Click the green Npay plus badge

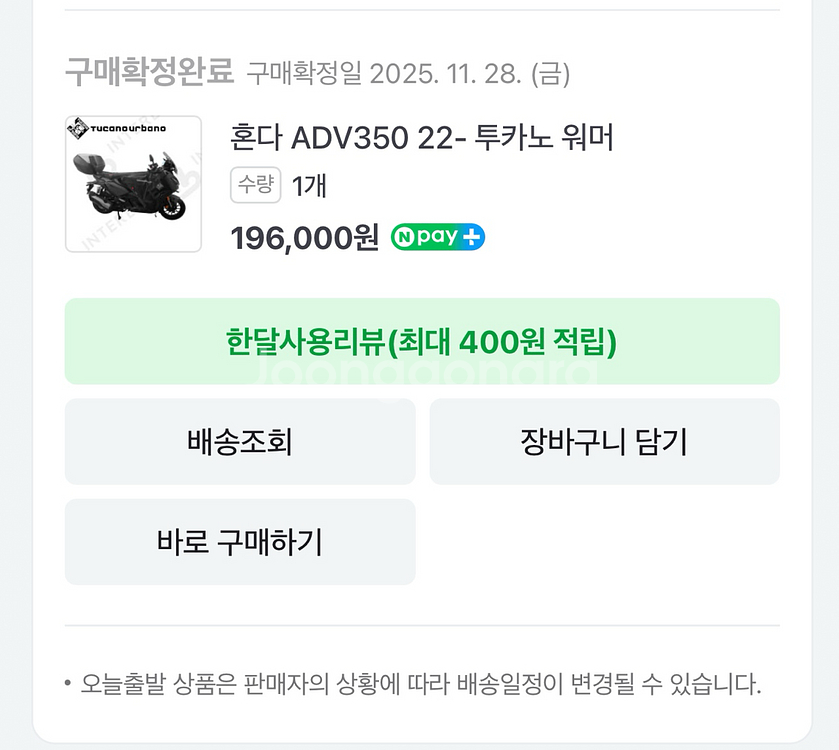point(438,237)
